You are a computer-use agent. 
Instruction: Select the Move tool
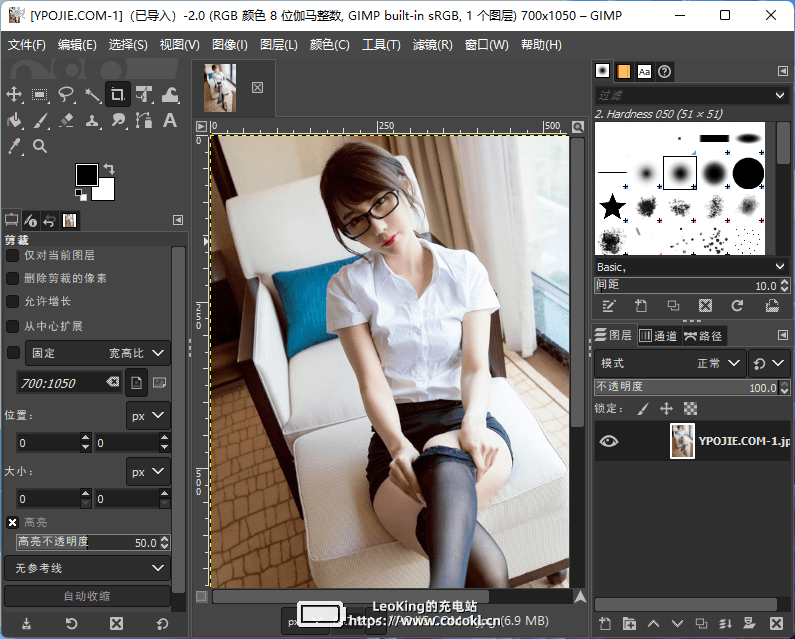[14, 94]
